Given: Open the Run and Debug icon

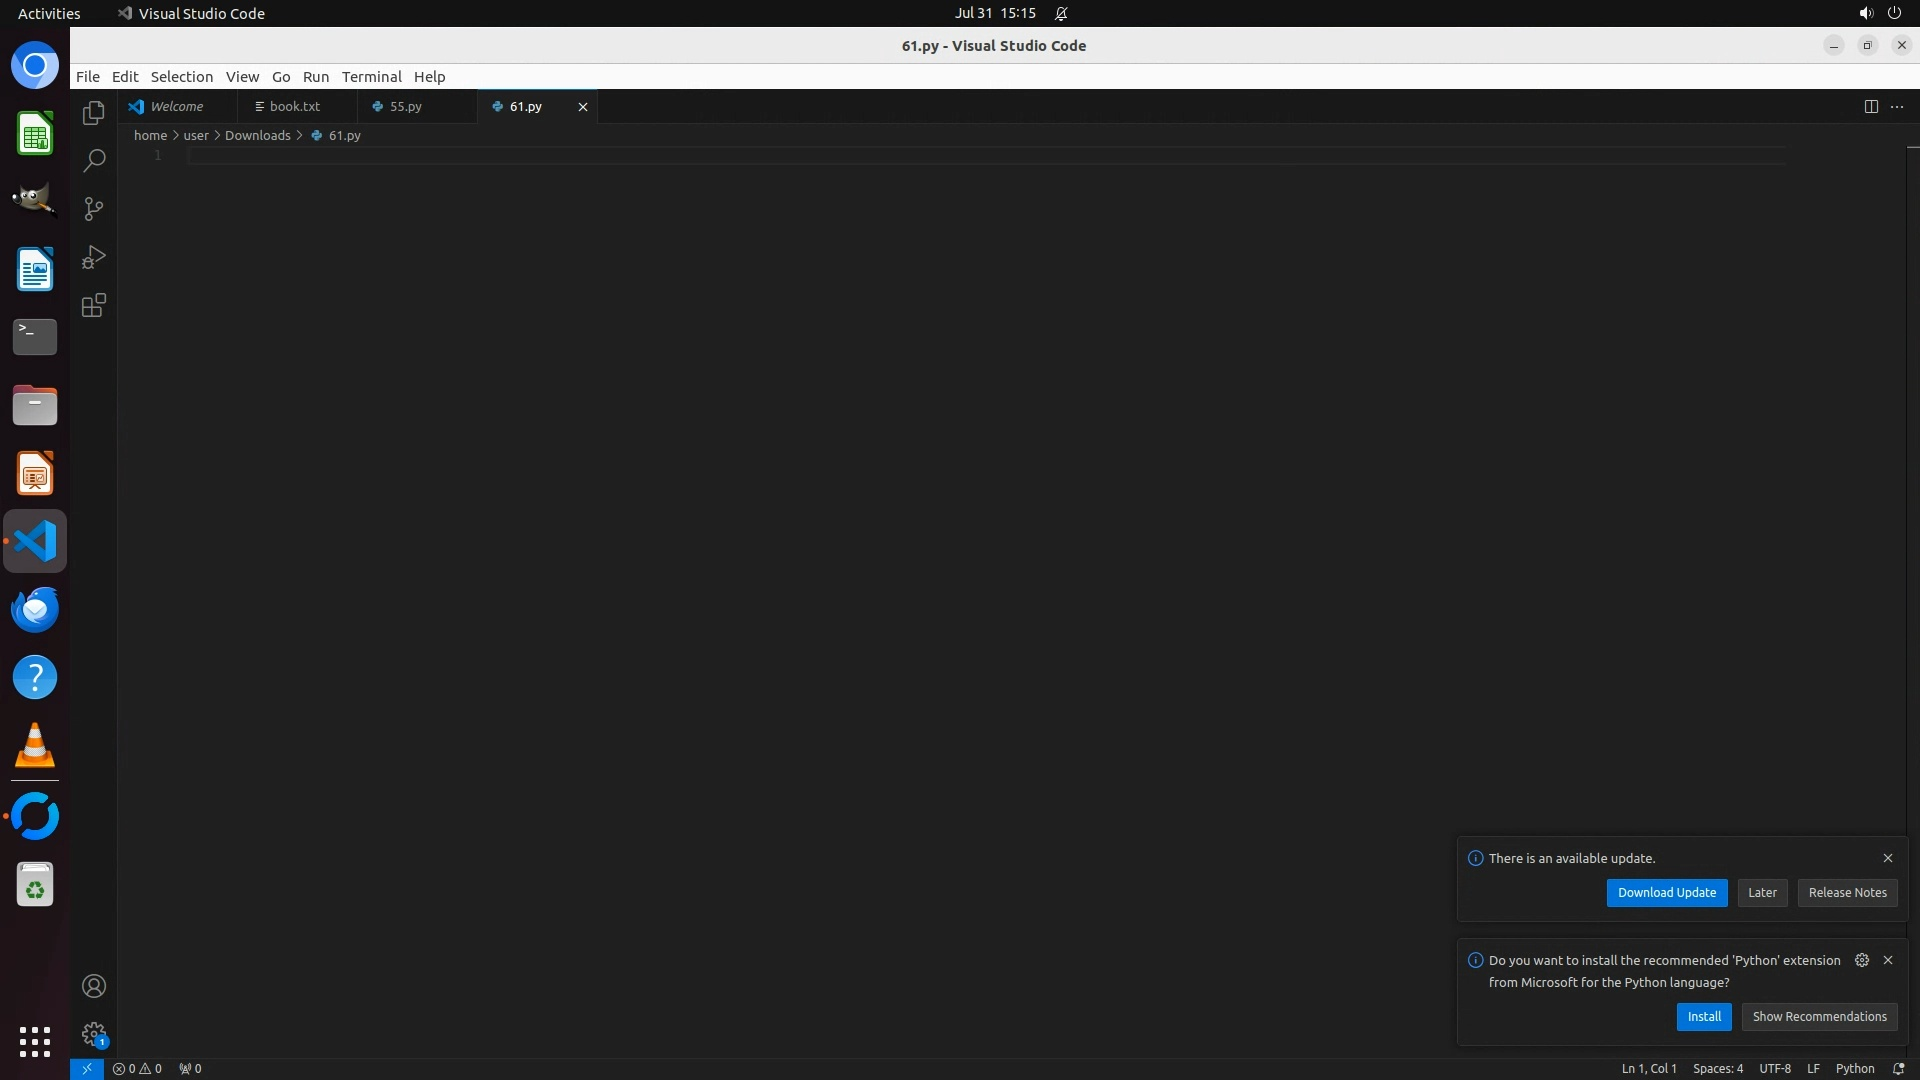Looking at the screenshot, I should pos(94,257).
